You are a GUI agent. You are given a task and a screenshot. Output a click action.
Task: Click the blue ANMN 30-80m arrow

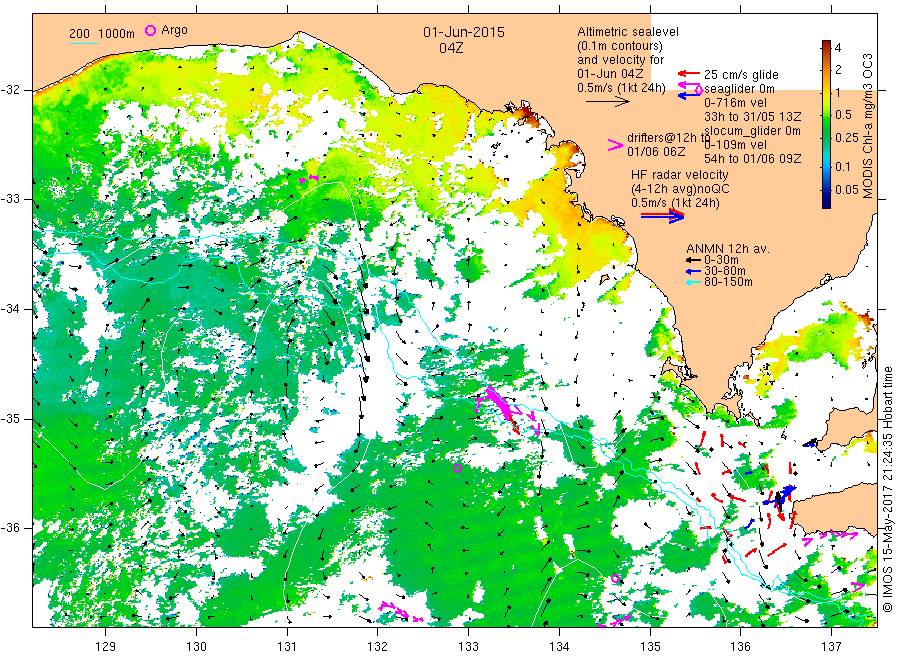[x=693, y=271]
